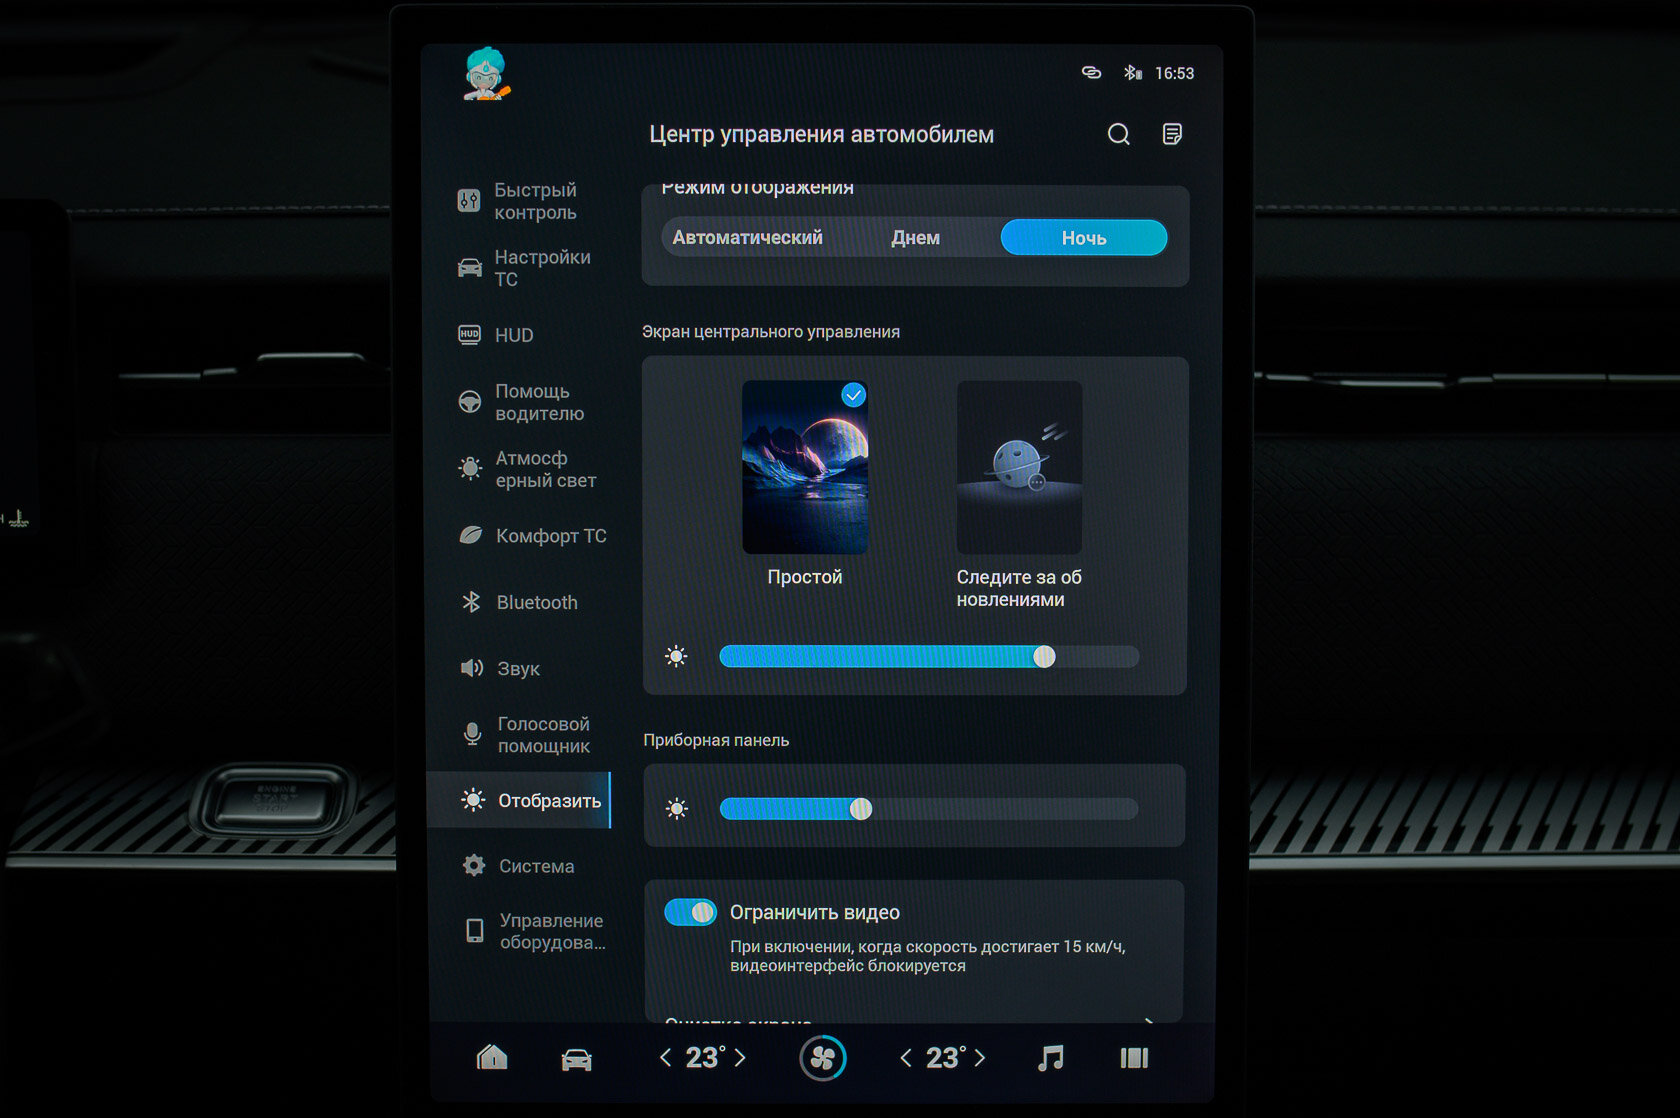Tap the central screen brightness sun icon
Viewport: 1680px width, 1118px height.
(676, 656)
